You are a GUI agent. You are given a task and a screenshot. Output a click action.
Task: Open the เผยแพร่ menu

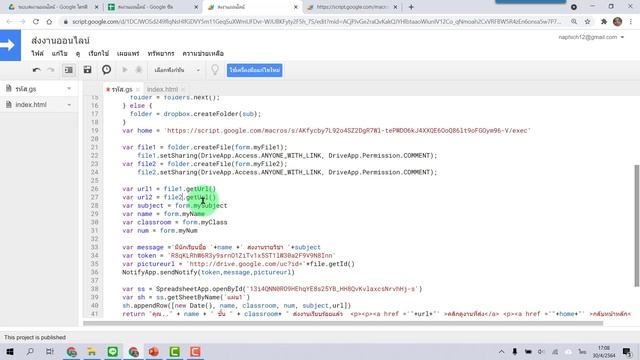(128, 53)
